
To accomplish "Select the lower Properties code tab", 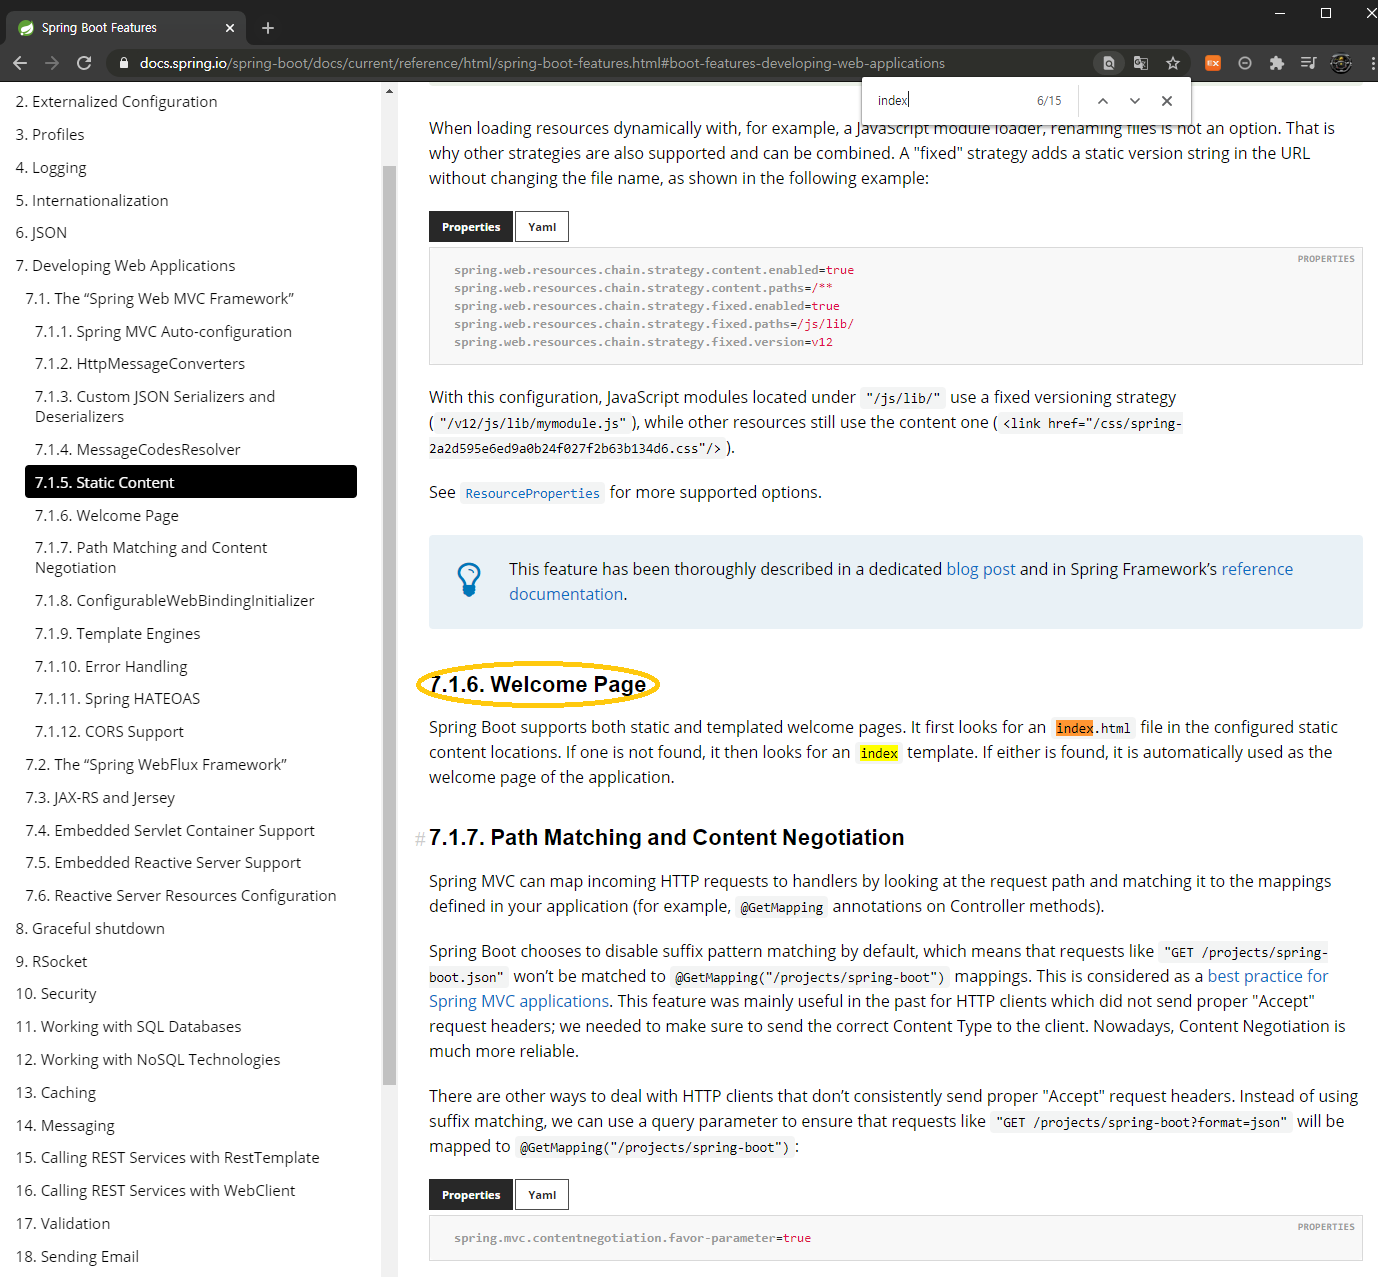I will (471, 1195).
